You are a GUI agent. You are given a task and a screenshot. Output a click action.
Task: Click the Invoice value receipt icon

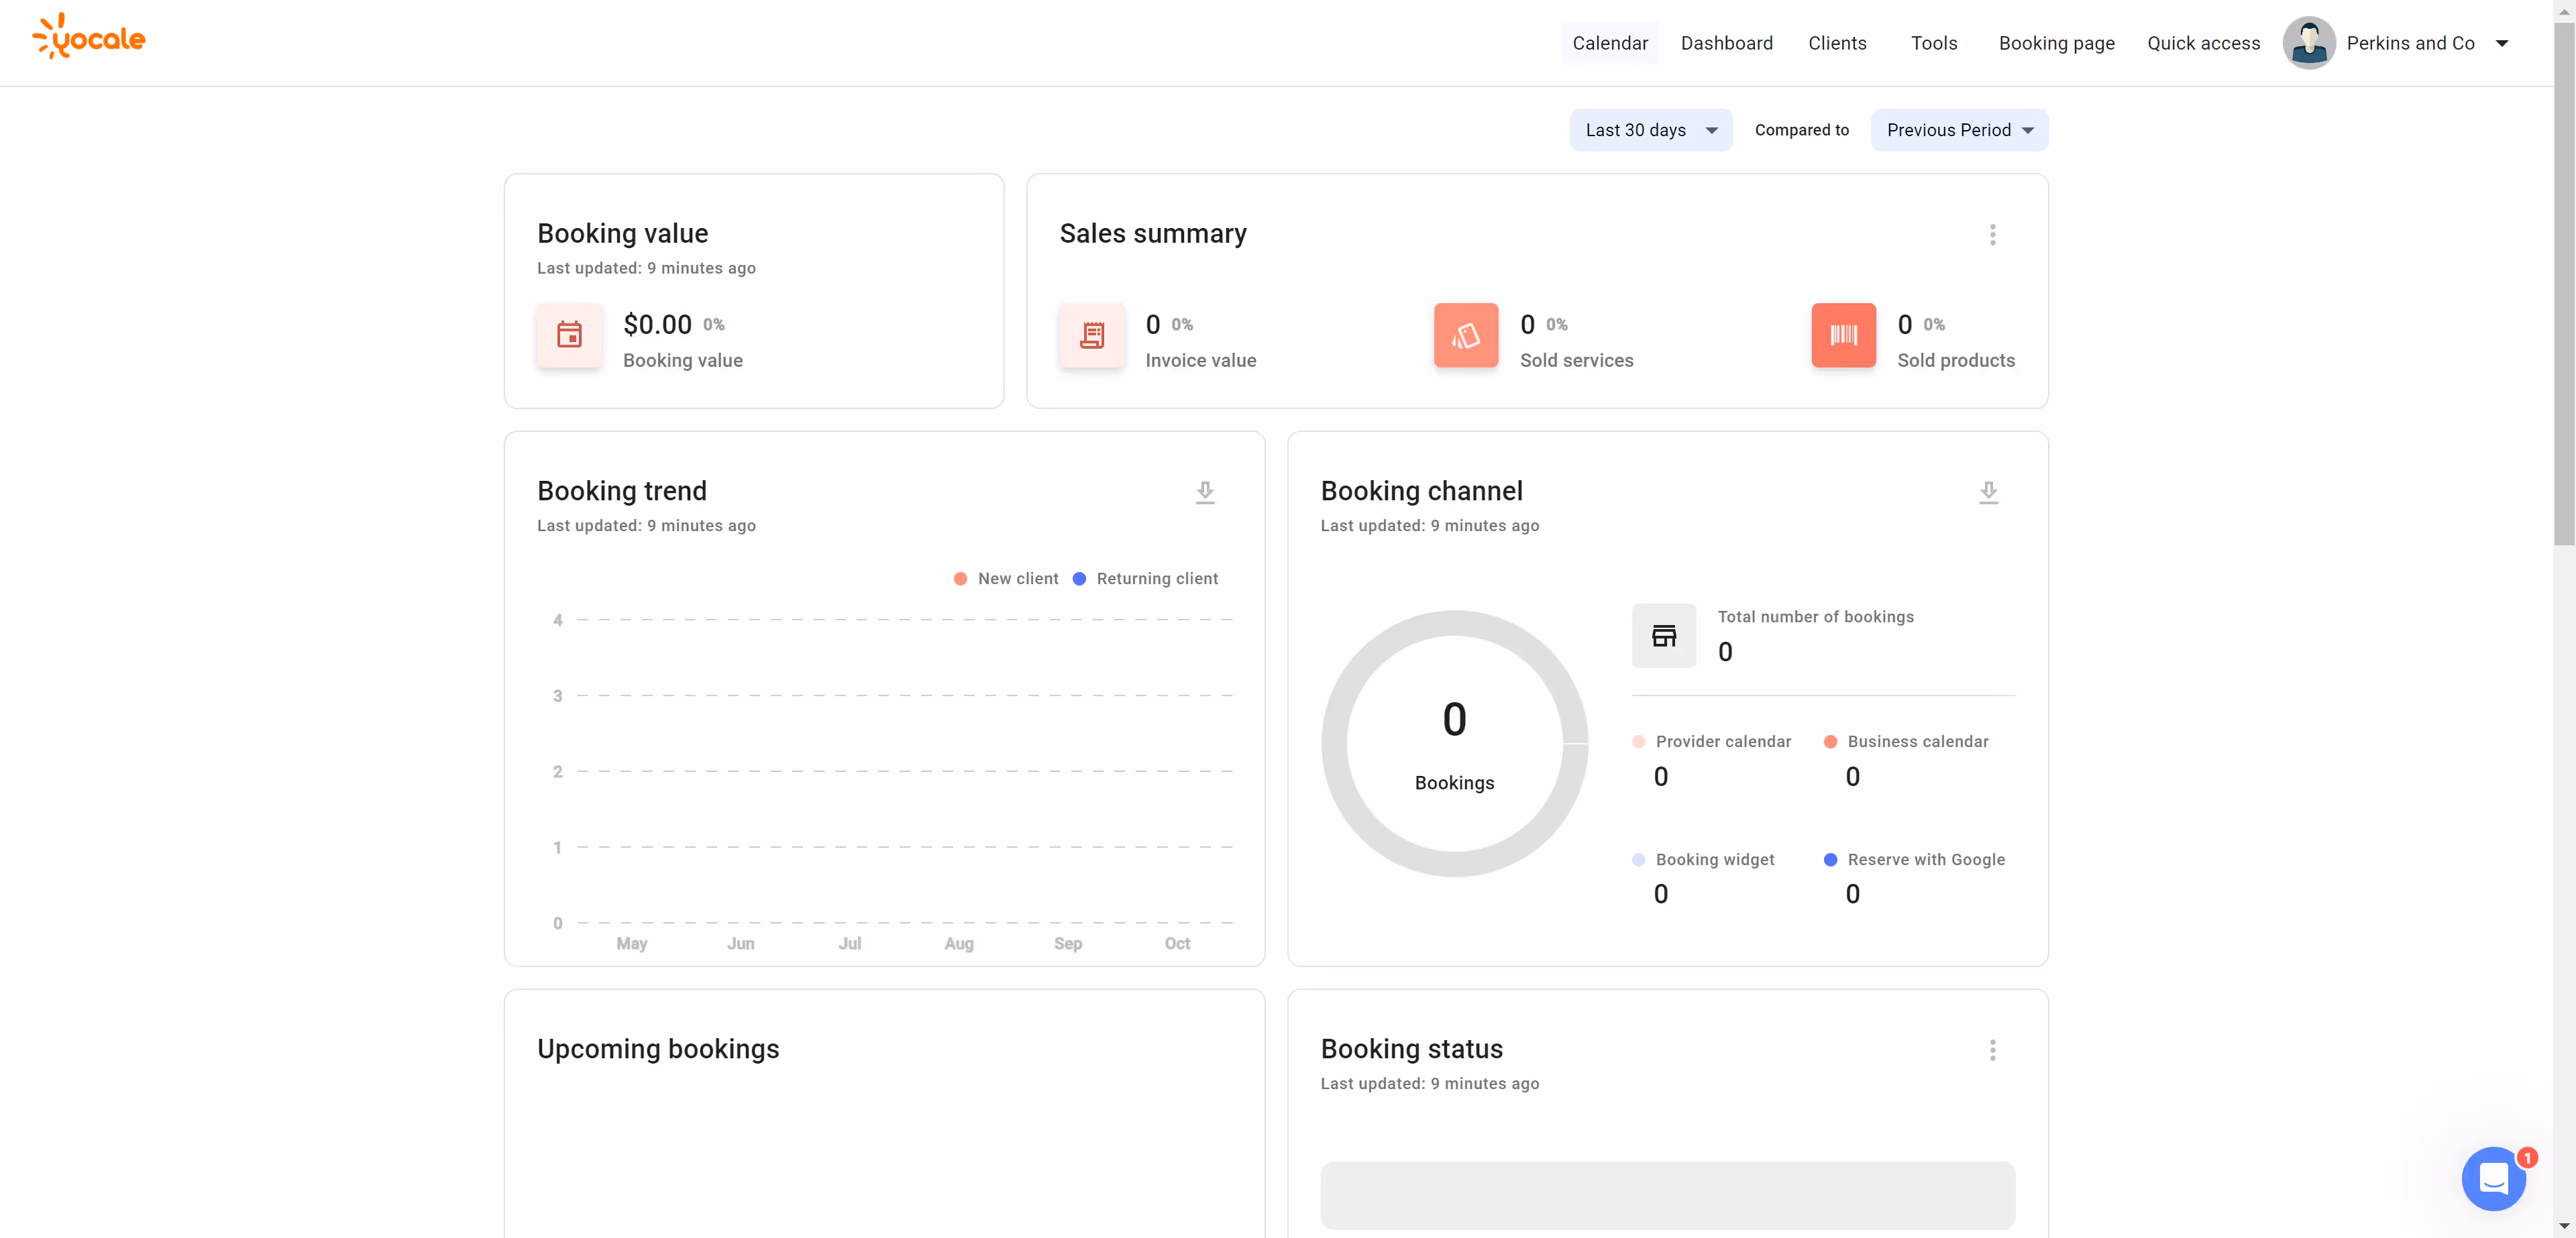click(1092, 335)
